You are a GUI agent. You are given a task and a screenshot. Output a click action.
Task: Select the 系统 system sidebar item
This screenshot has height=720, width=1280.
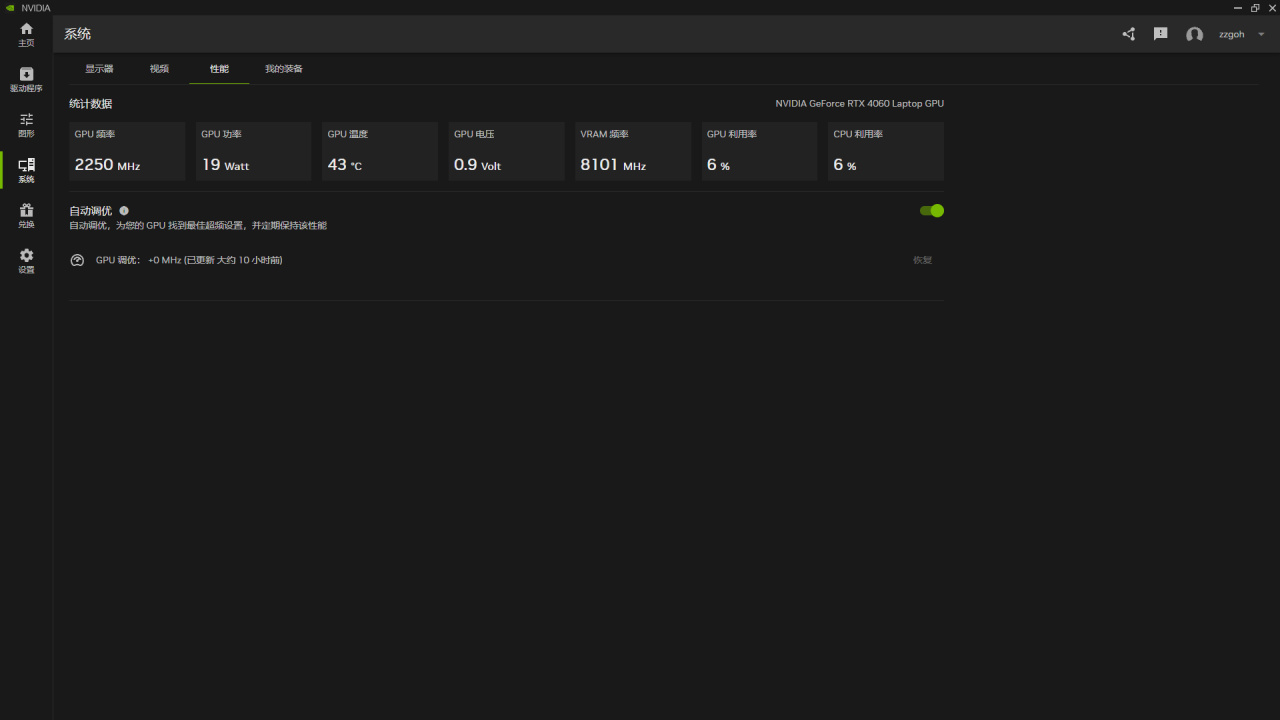coord(26,170)
